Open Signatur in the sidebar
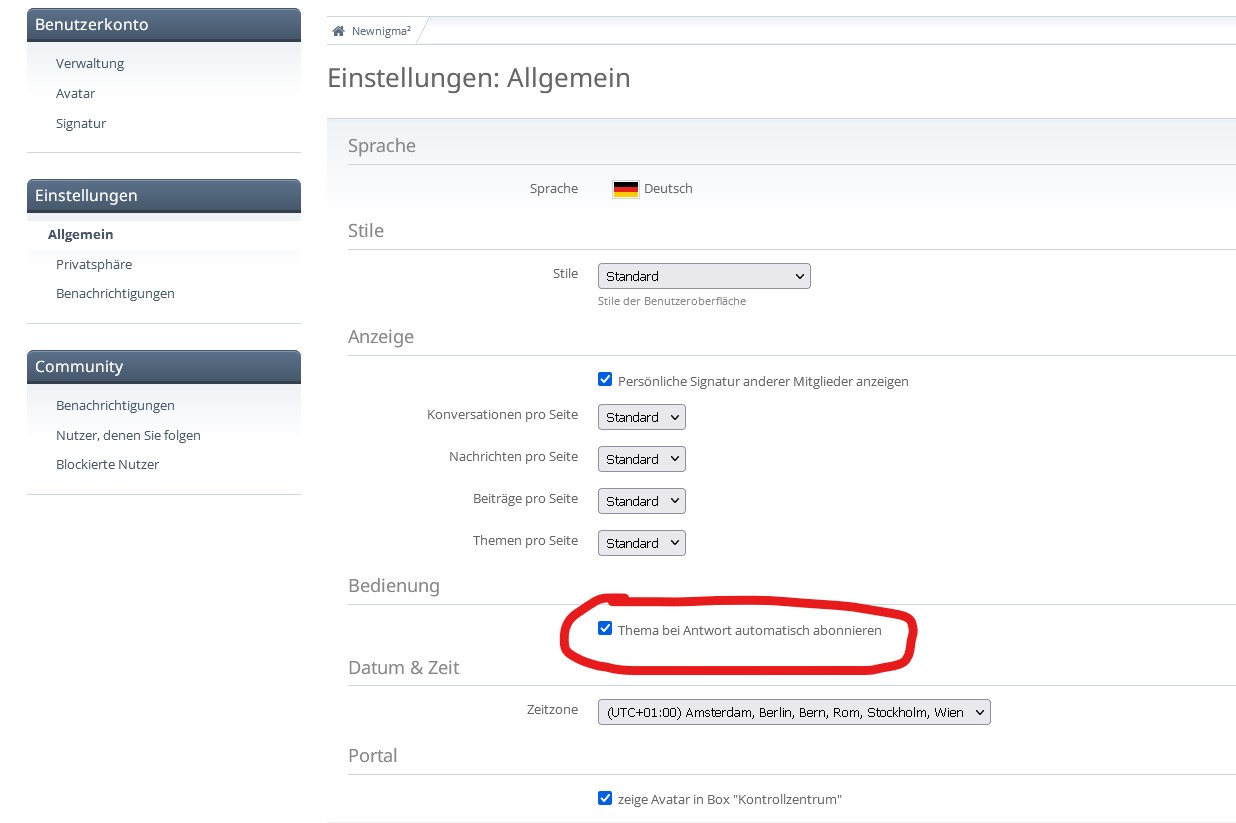Viewport: 1236px width, 823px height. click(x=81, y=123)
